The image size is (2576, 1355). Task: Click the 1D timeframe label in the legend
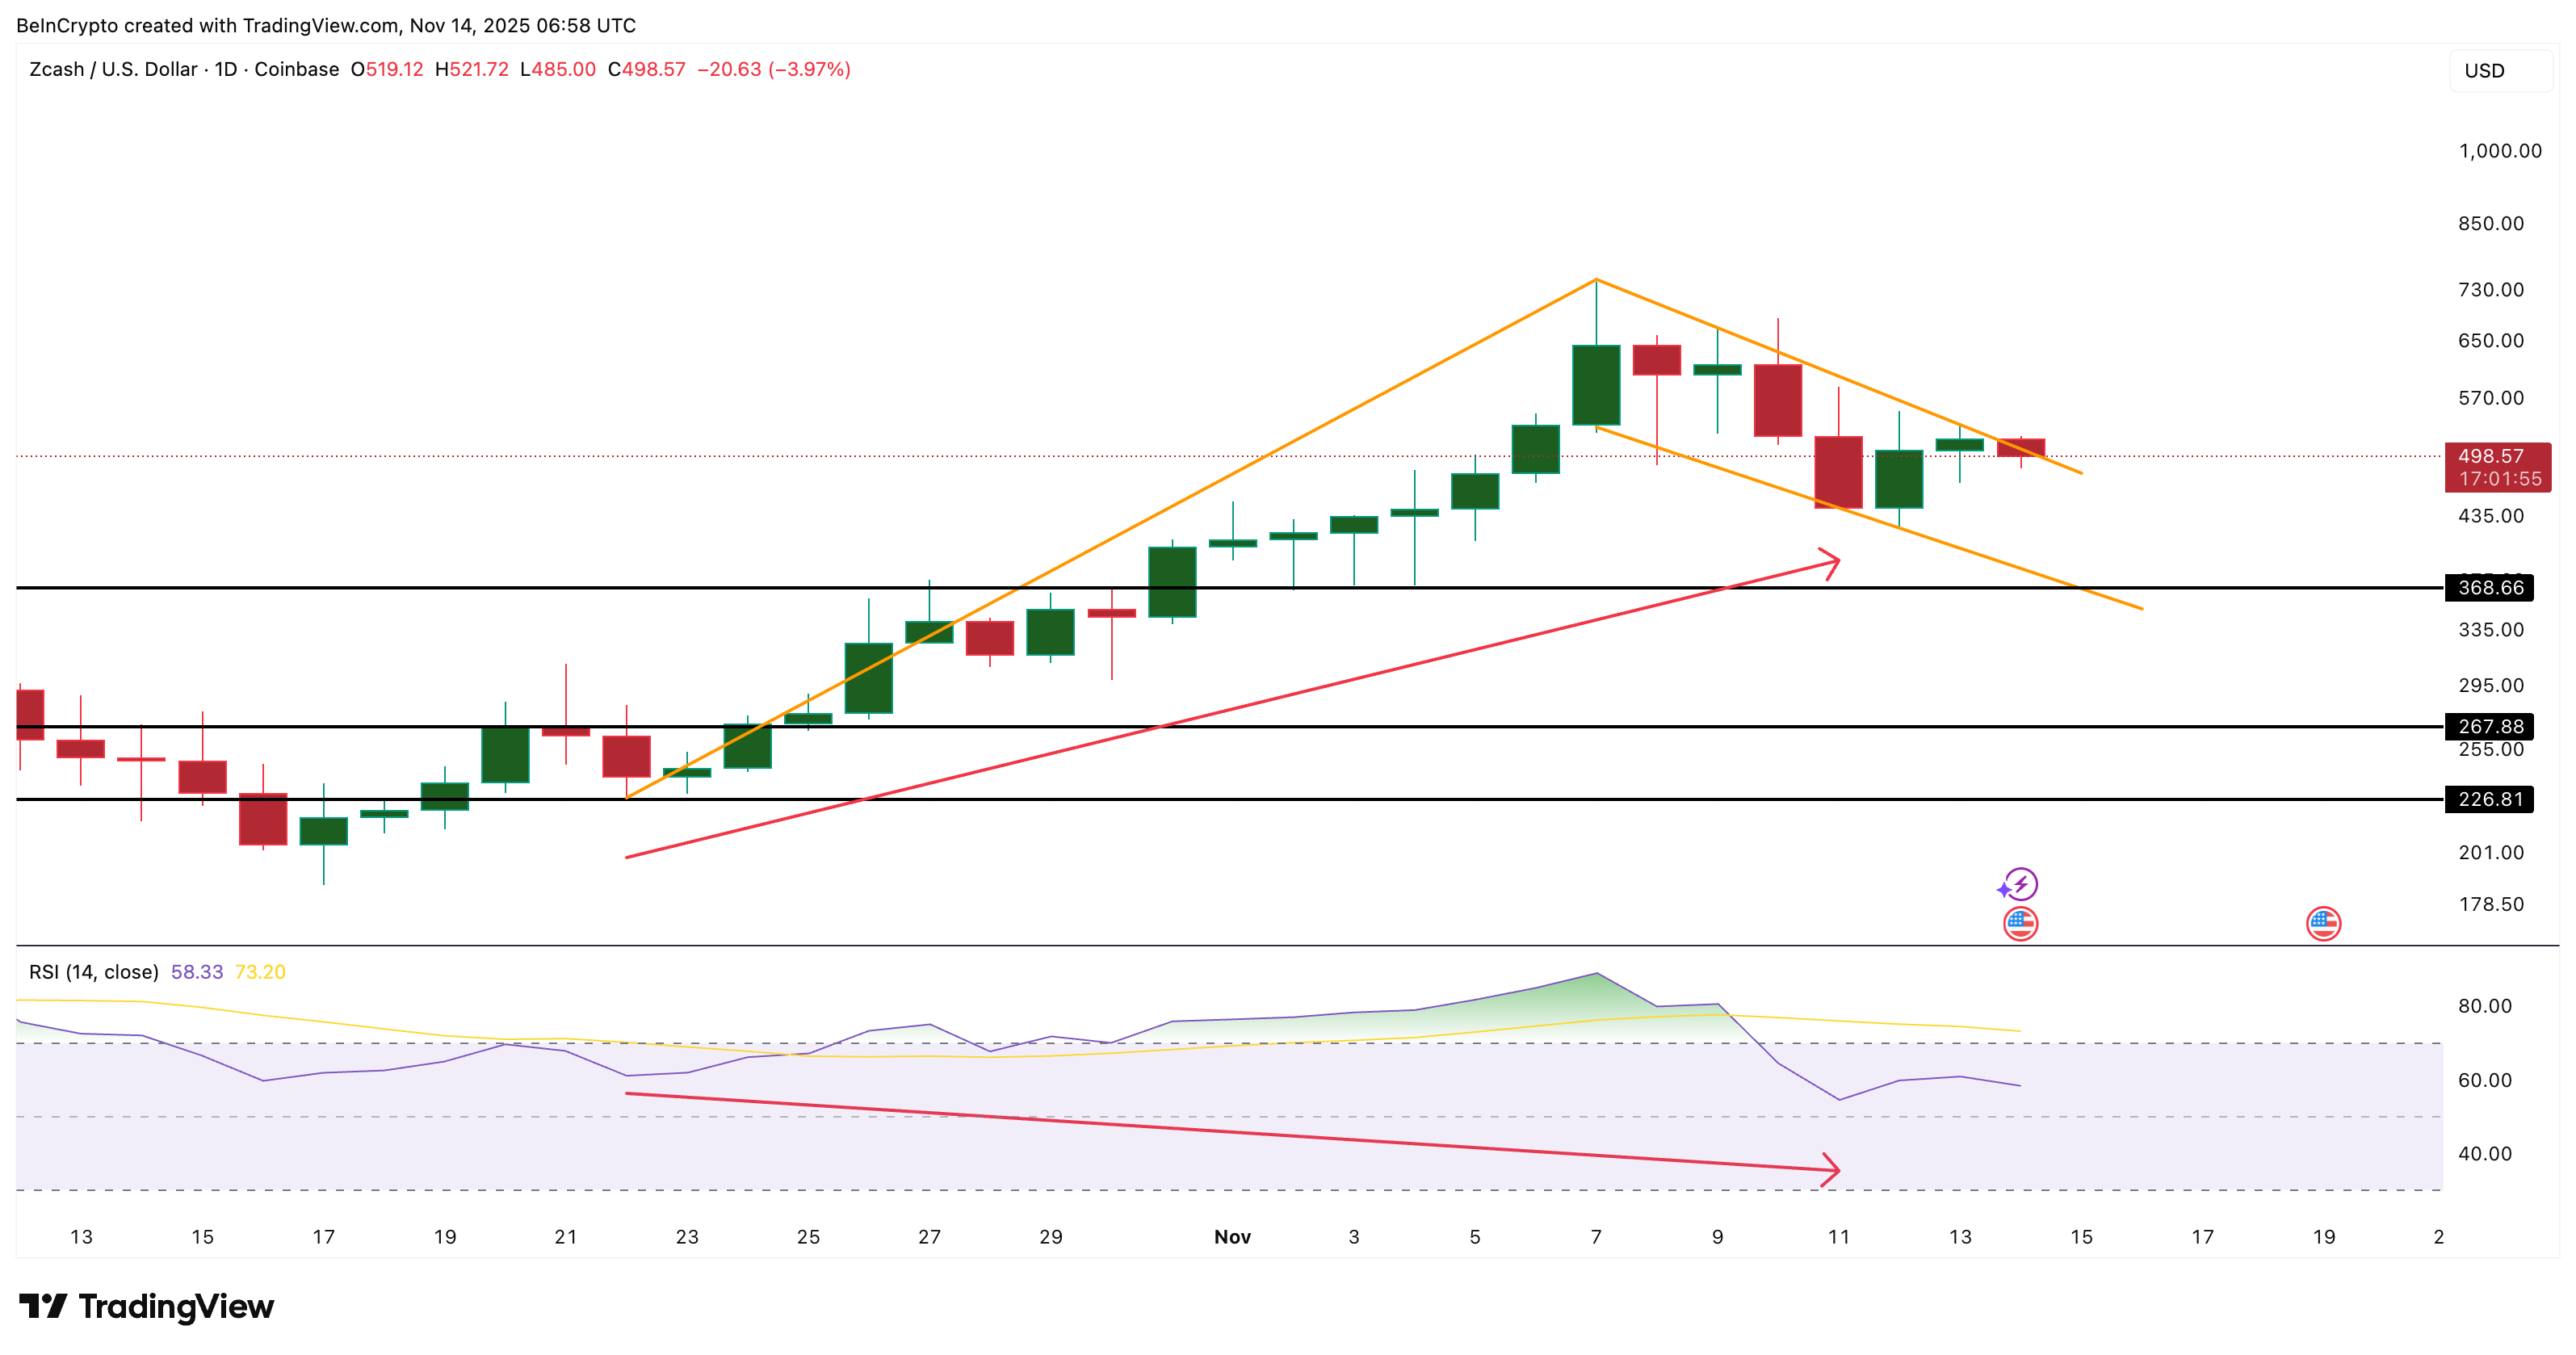(x=226, y=70)
